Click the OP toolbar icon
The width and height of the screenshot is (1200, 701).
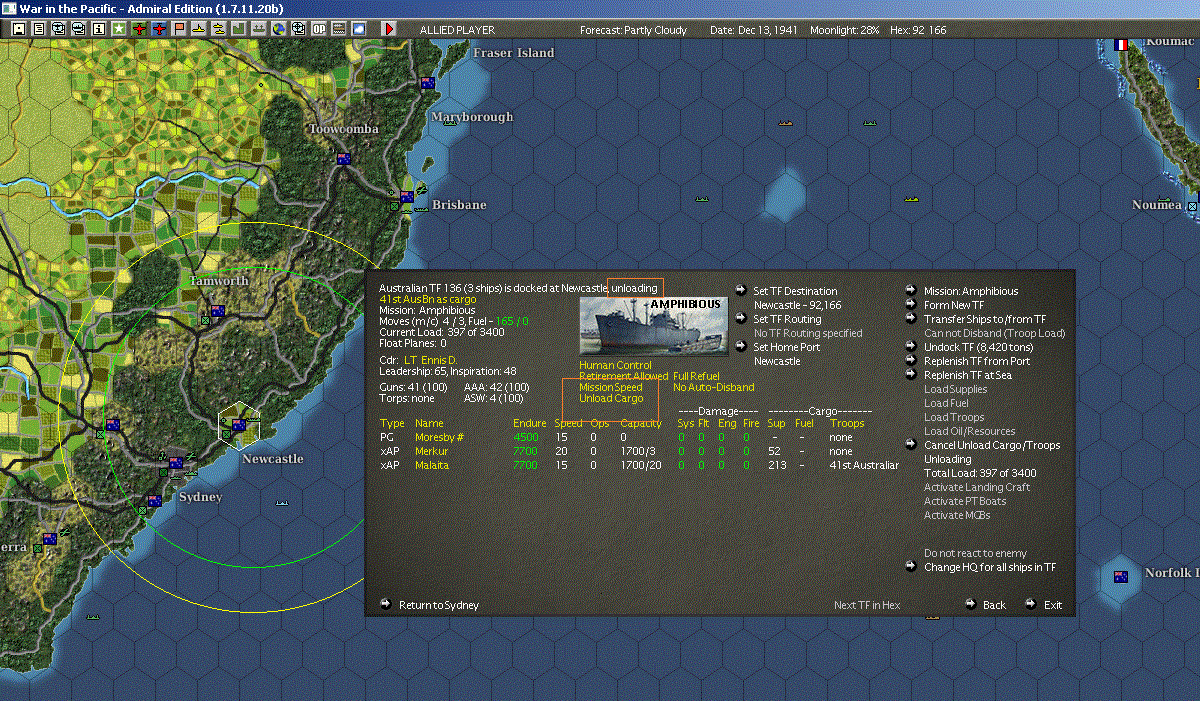pos(319,30)
